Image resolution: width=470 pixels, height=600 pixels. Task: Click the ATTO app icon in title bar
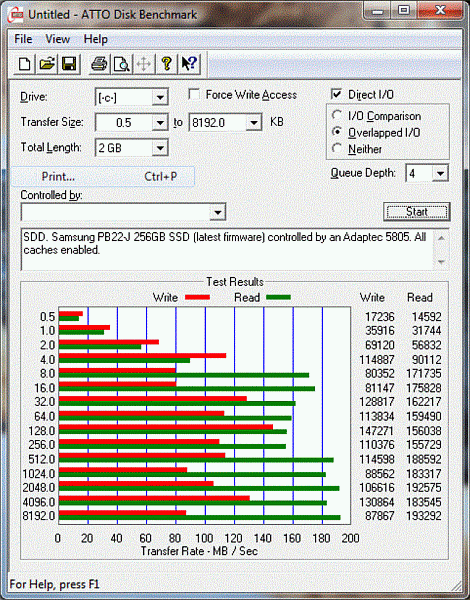click(16, 15)
